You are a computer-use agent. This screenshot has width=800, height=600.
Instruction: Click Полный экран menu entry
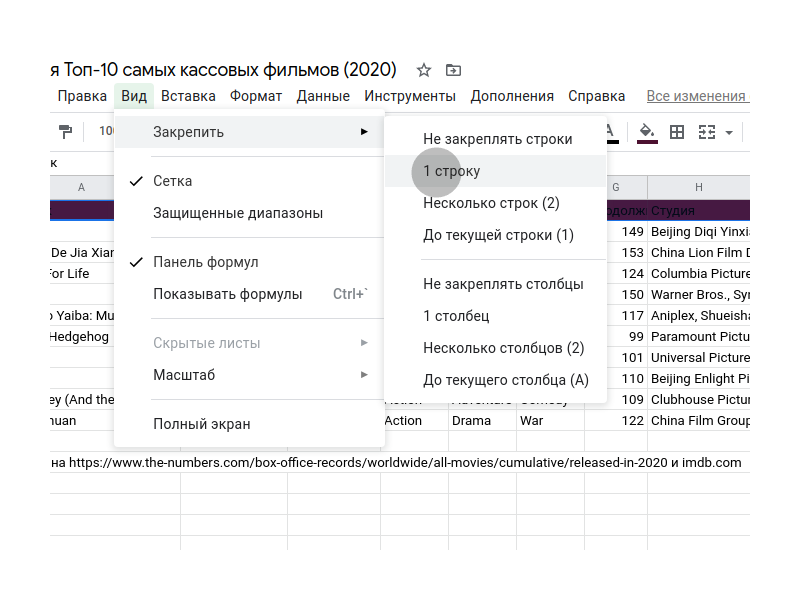(202, 424)
